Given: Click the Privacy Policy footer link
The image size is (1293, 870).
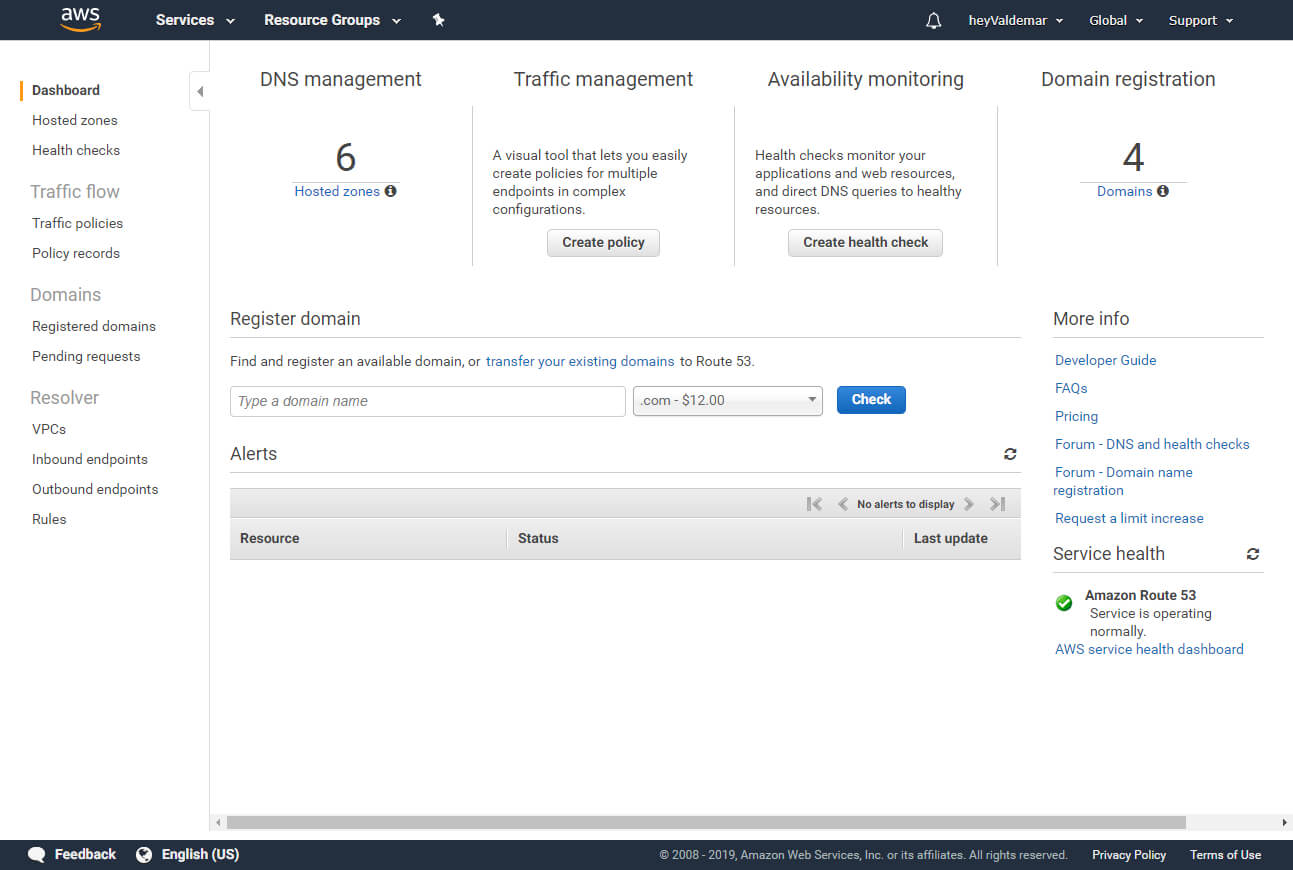Looking at the screenshot, I should click(1129, 855).
